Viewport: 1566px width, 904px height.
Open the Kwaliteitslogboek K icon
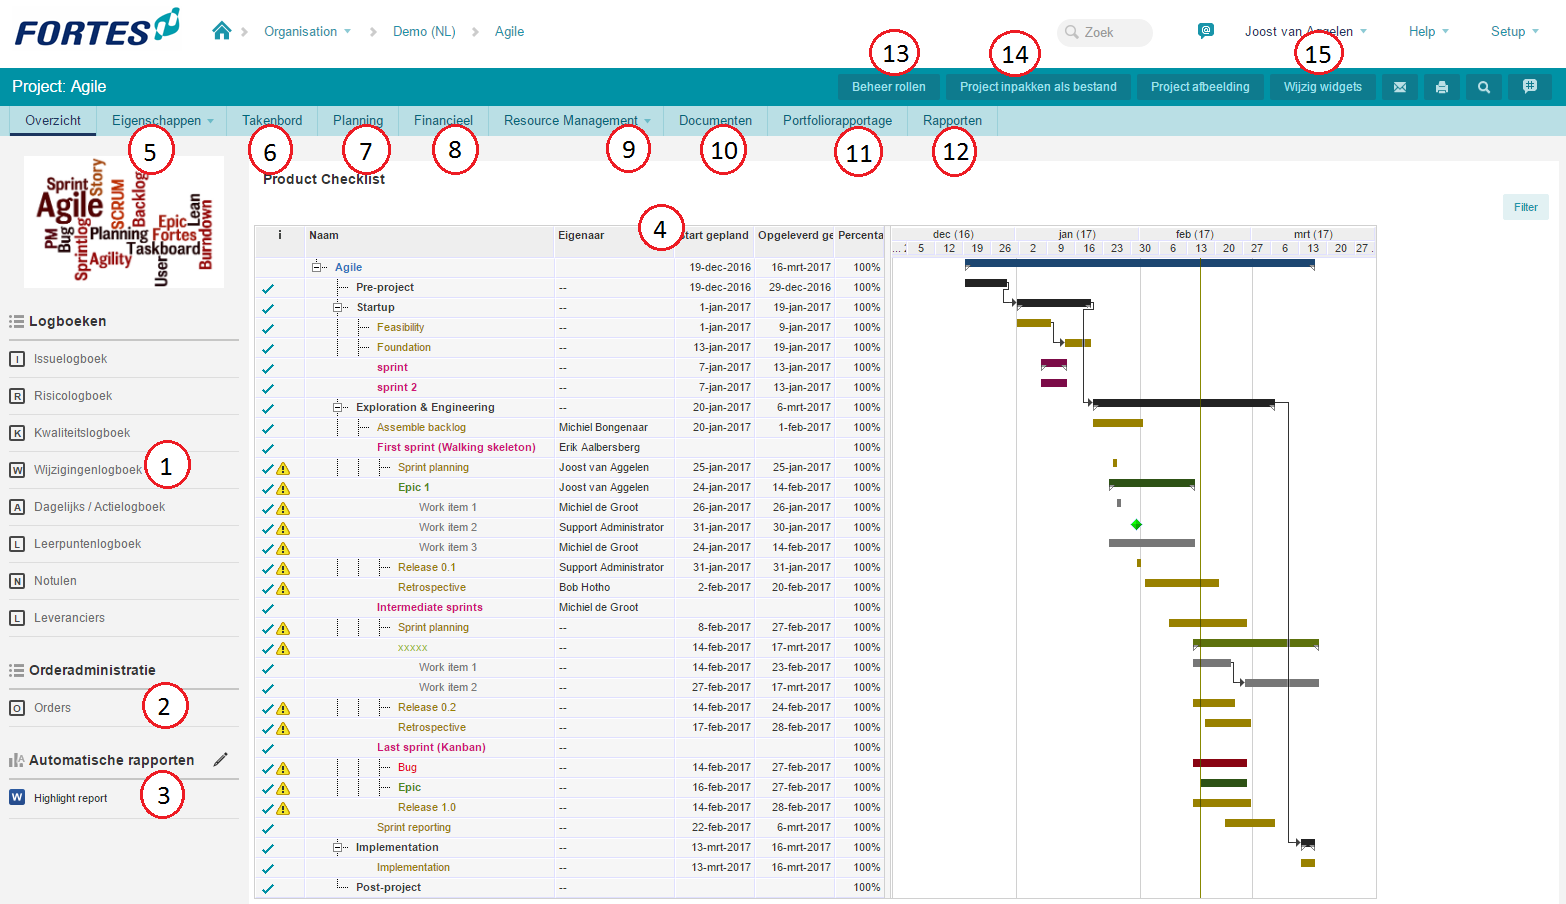pos(17,433)
